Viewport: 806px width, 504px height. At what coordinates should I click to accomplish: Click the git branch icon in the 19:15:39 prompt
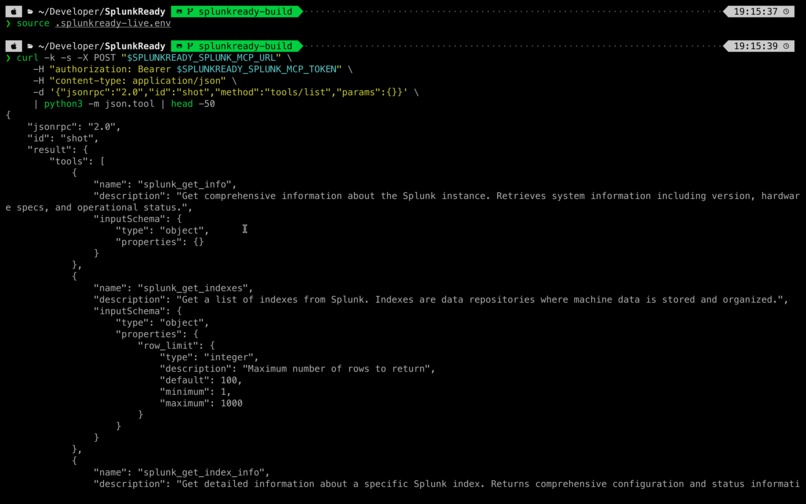pyautogui.click(x=190, y=46)
